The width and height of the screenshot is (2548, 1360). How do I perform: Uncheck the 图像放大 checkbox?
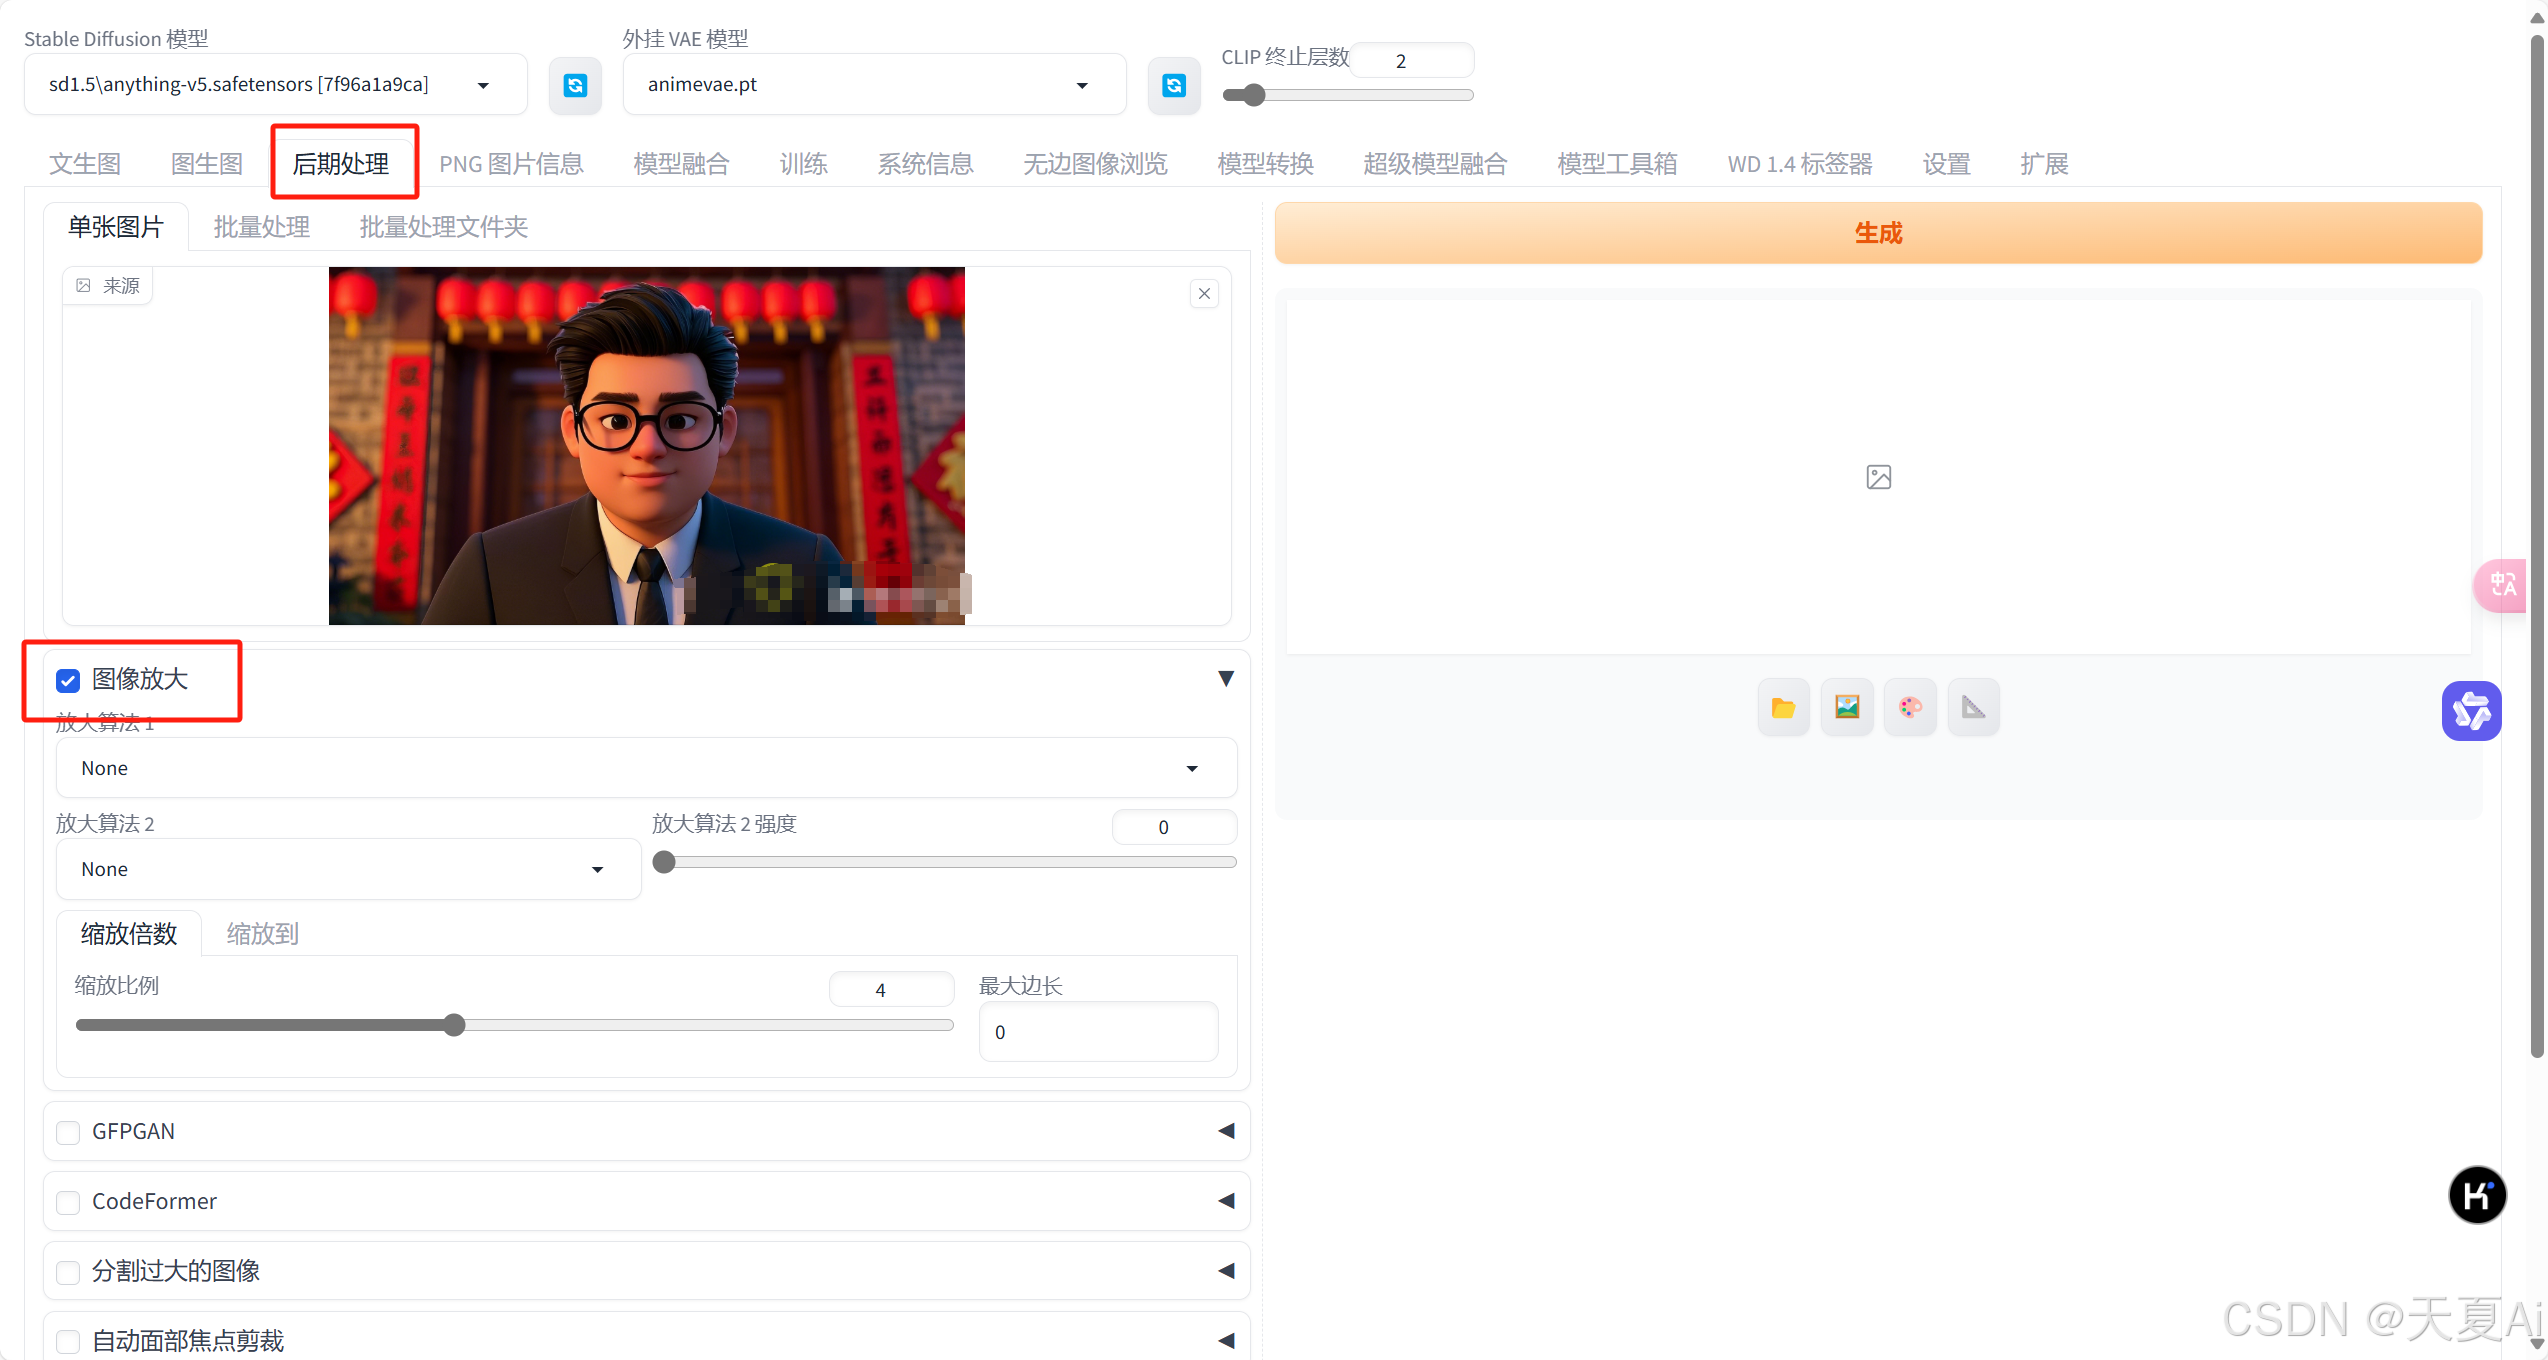pyautogui.click(x=68, y=681)
